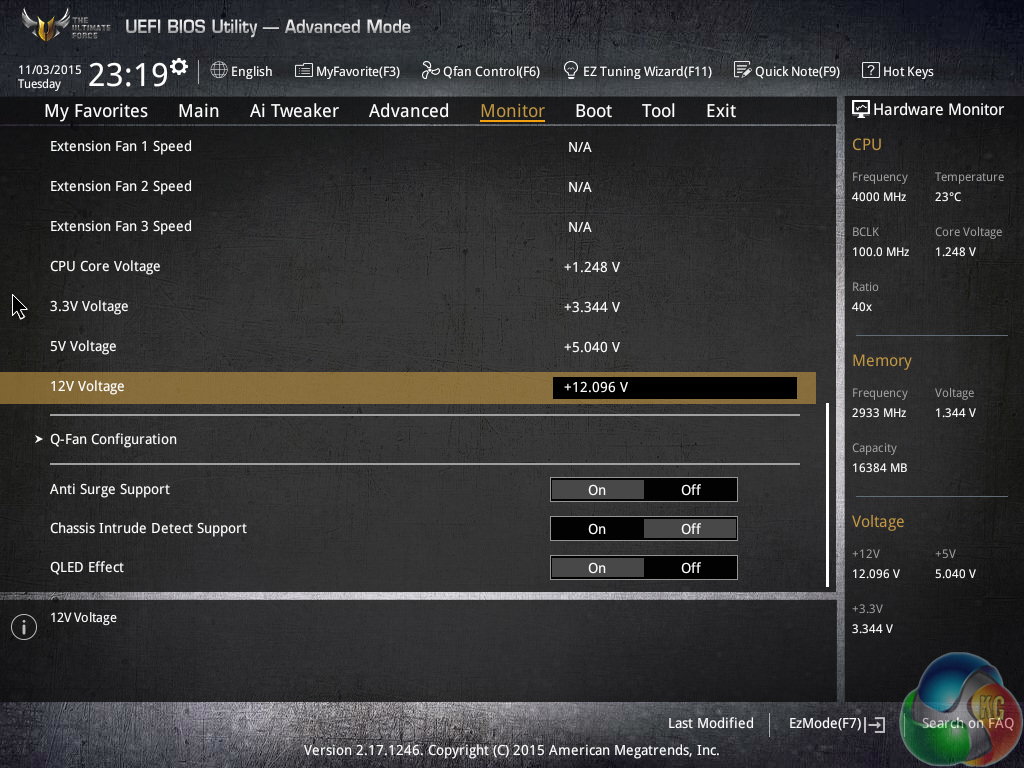Image resolution: width=1024 pixels, height=768 pixels.
Task: Turn Chassis Intrude Detect Support Off
Action: [690, 529]
